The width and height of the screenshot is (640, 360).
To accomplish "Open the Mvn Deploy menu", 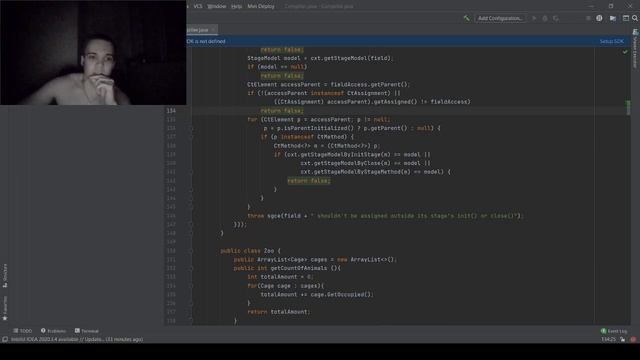I will point(261,6).
